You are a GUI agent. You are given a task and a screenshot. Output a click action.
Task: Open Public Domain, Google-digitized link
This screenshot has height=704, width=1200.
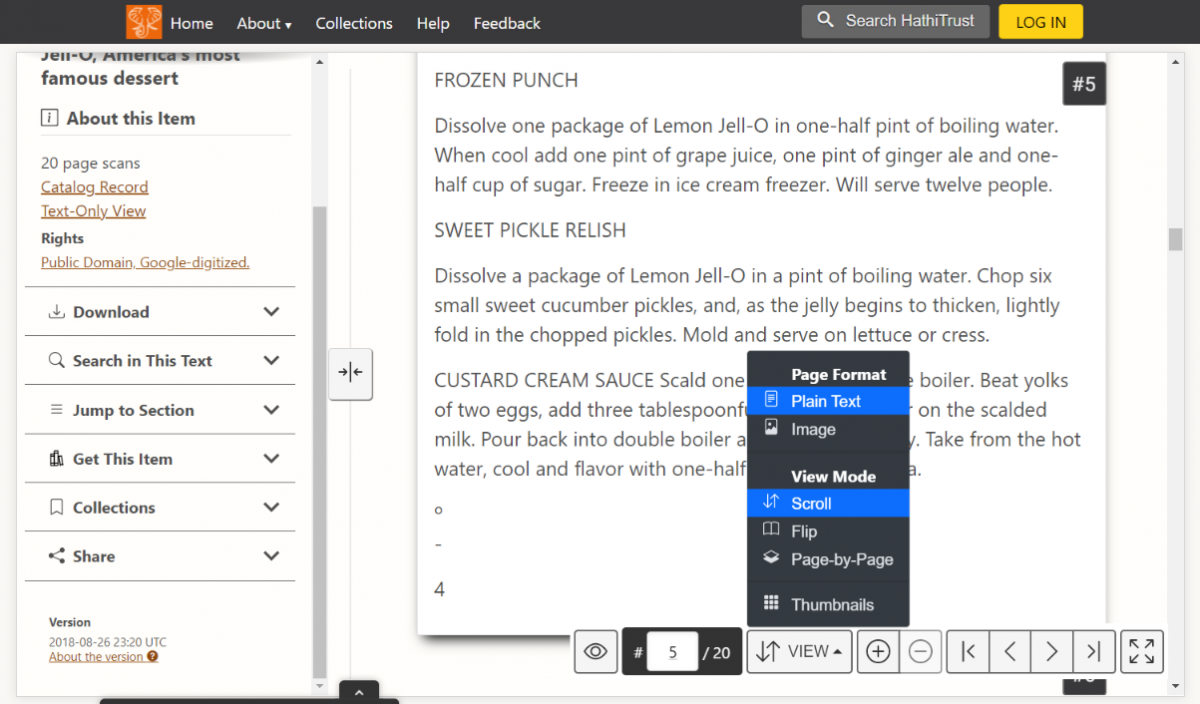click(145, 262)
